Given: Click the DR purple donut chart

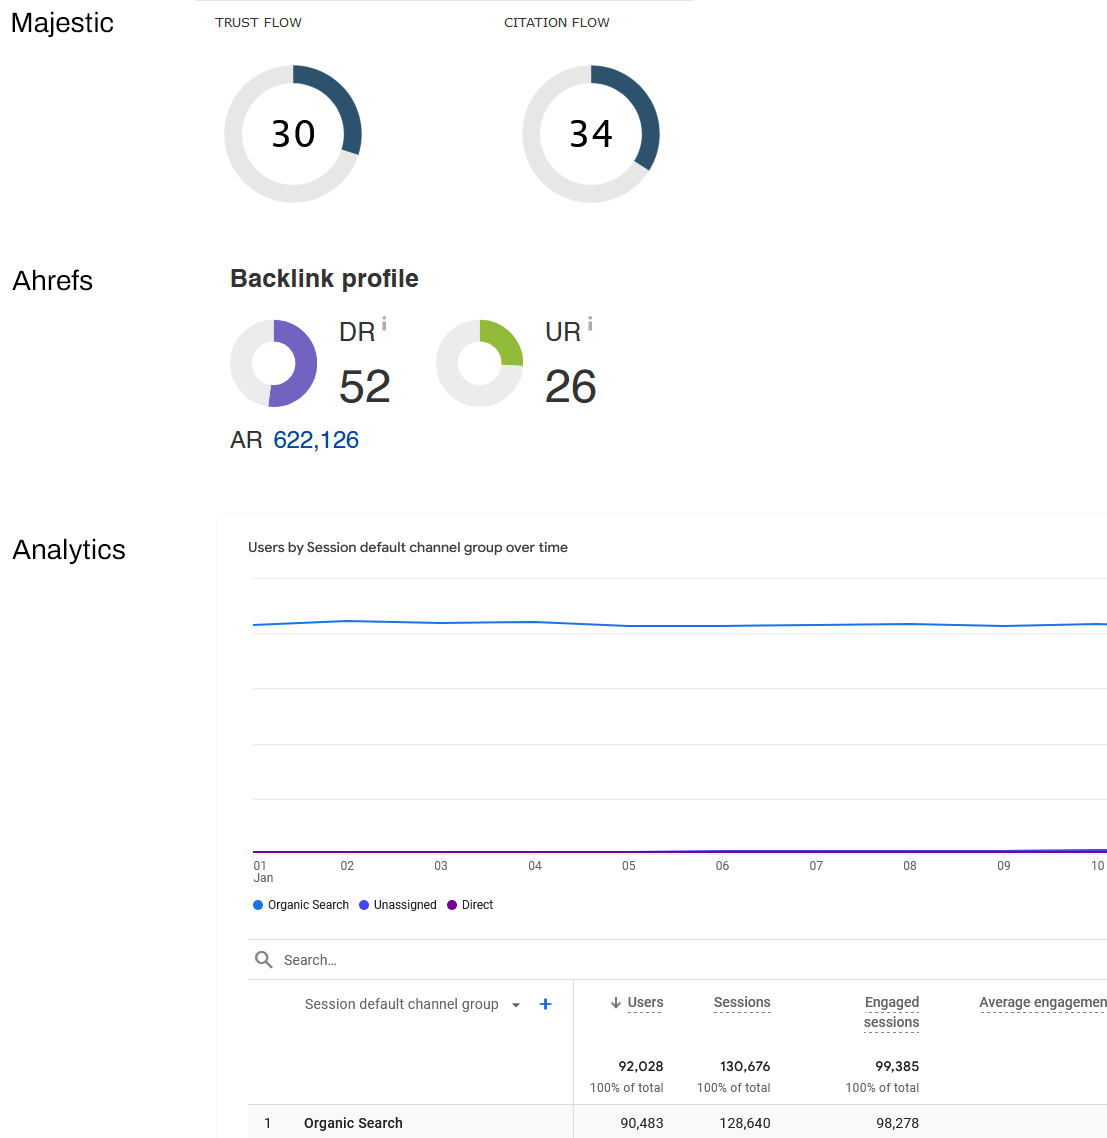Looking at the screenshot, I should [x=274, y=363].
